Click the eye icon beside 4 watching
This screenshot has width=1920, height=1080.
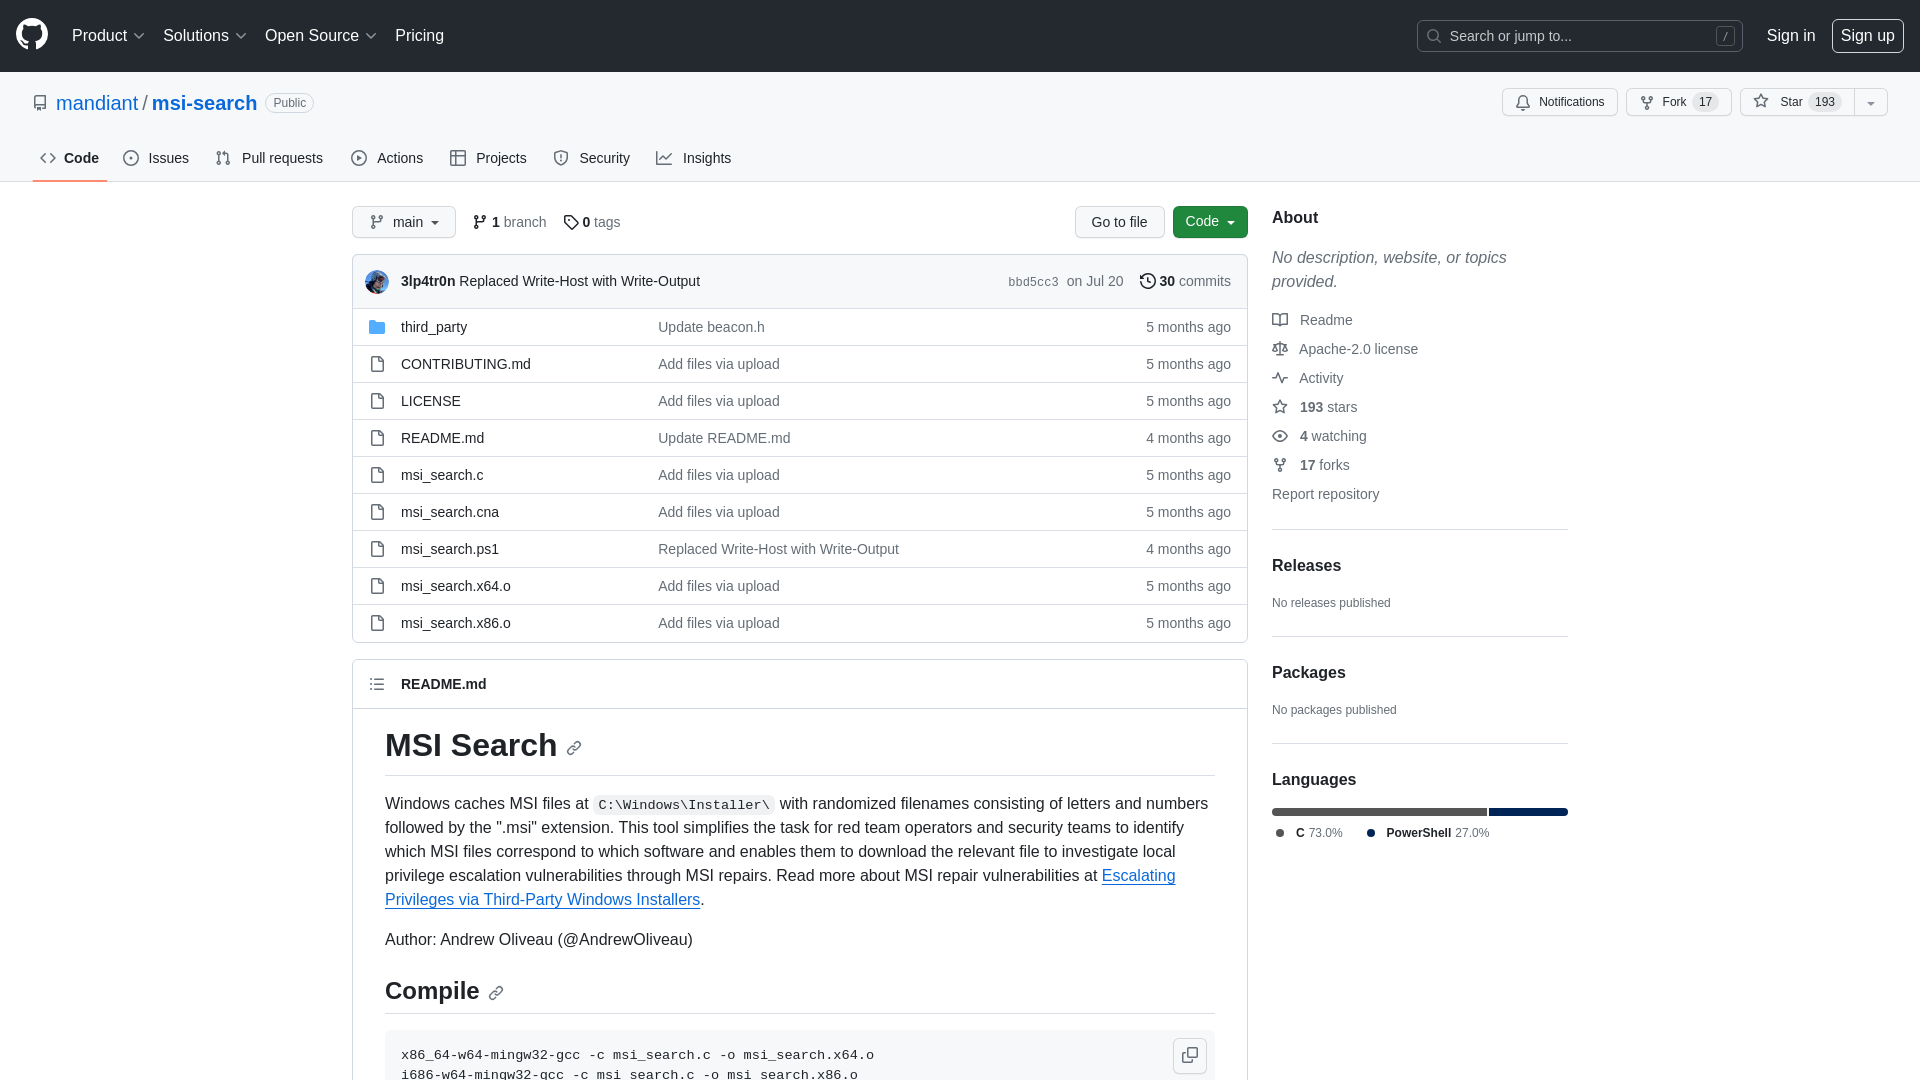point(1280,436)
